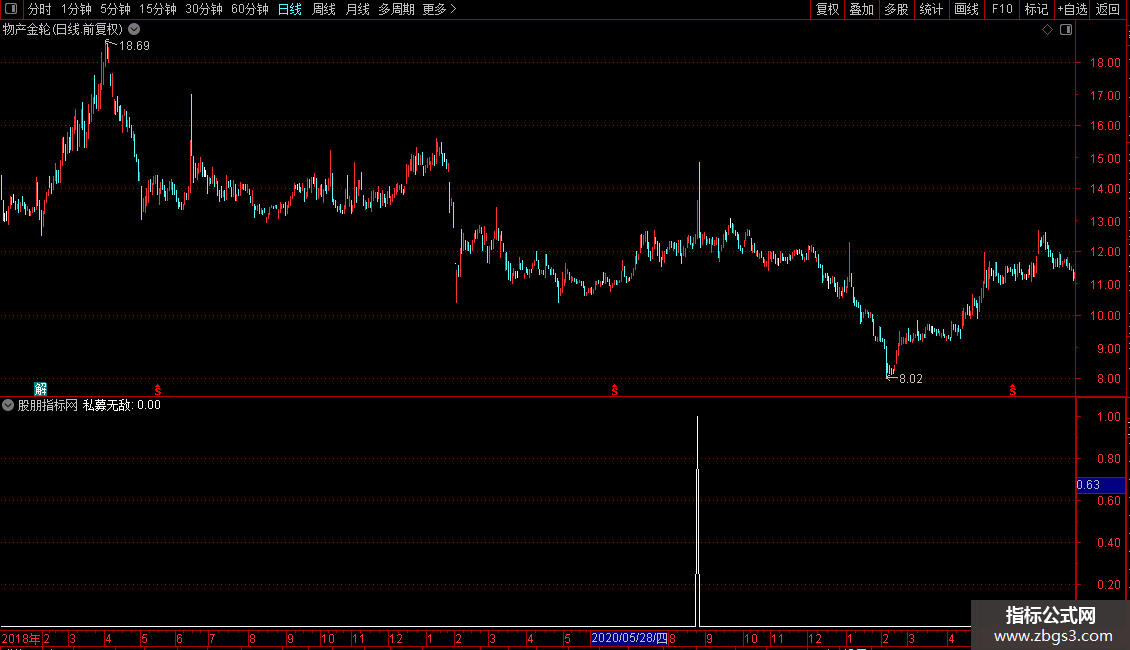
Task: Switch to 月线 monthly chart
Action: click(x=357, y=9)
